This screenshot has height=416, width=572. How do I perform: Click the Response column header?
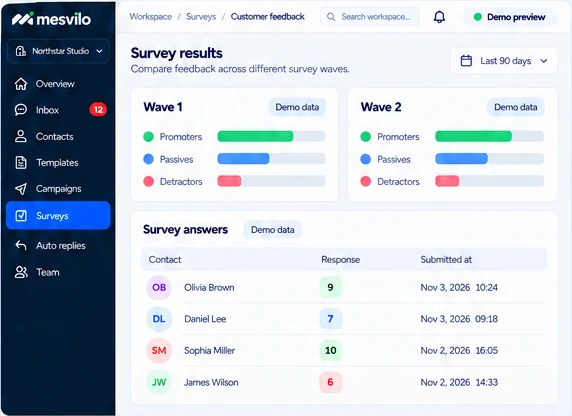pos(341,259)
